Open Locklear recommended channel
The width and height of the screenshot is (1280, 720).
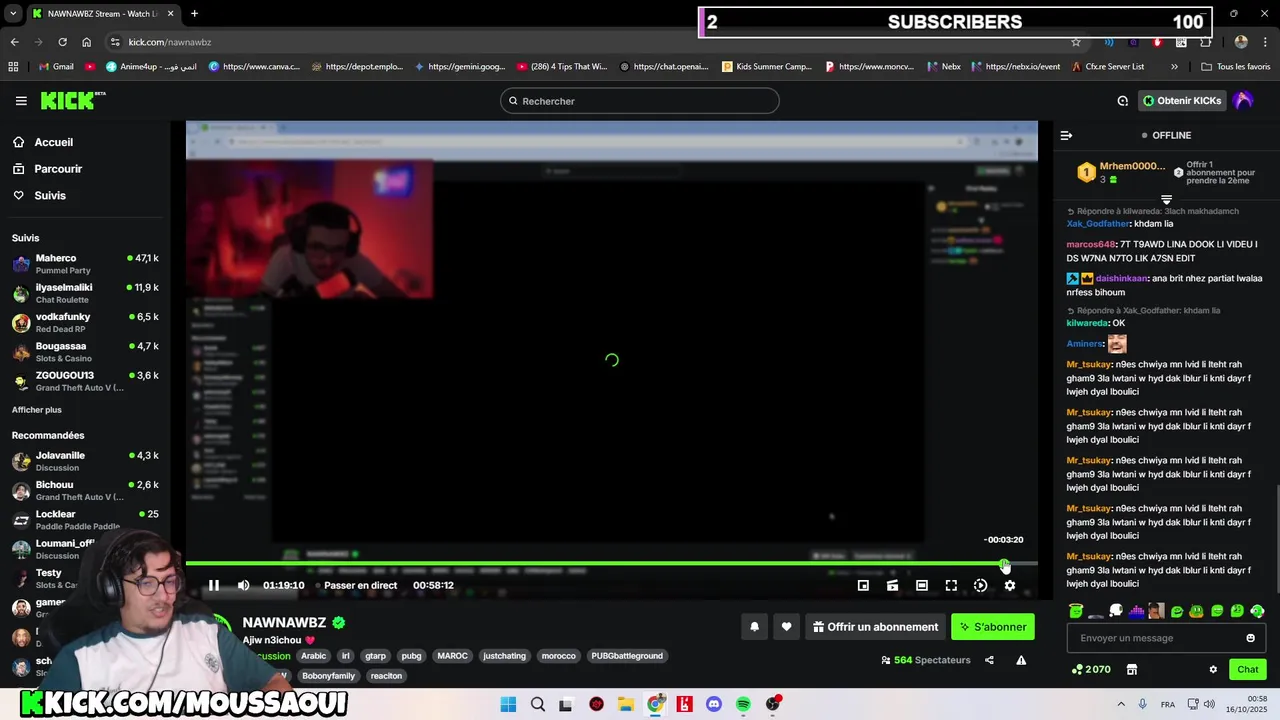85,519
